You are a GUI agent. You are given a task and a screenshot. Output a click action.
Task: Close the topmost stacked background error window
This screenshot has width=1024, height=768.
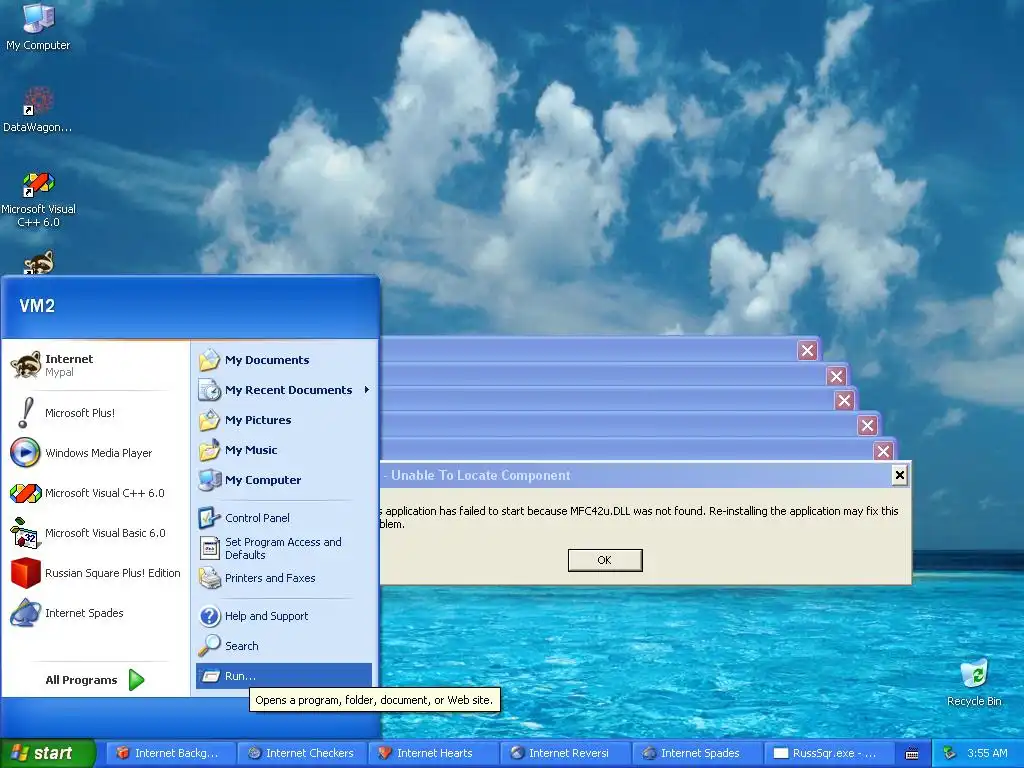point(808,351)
